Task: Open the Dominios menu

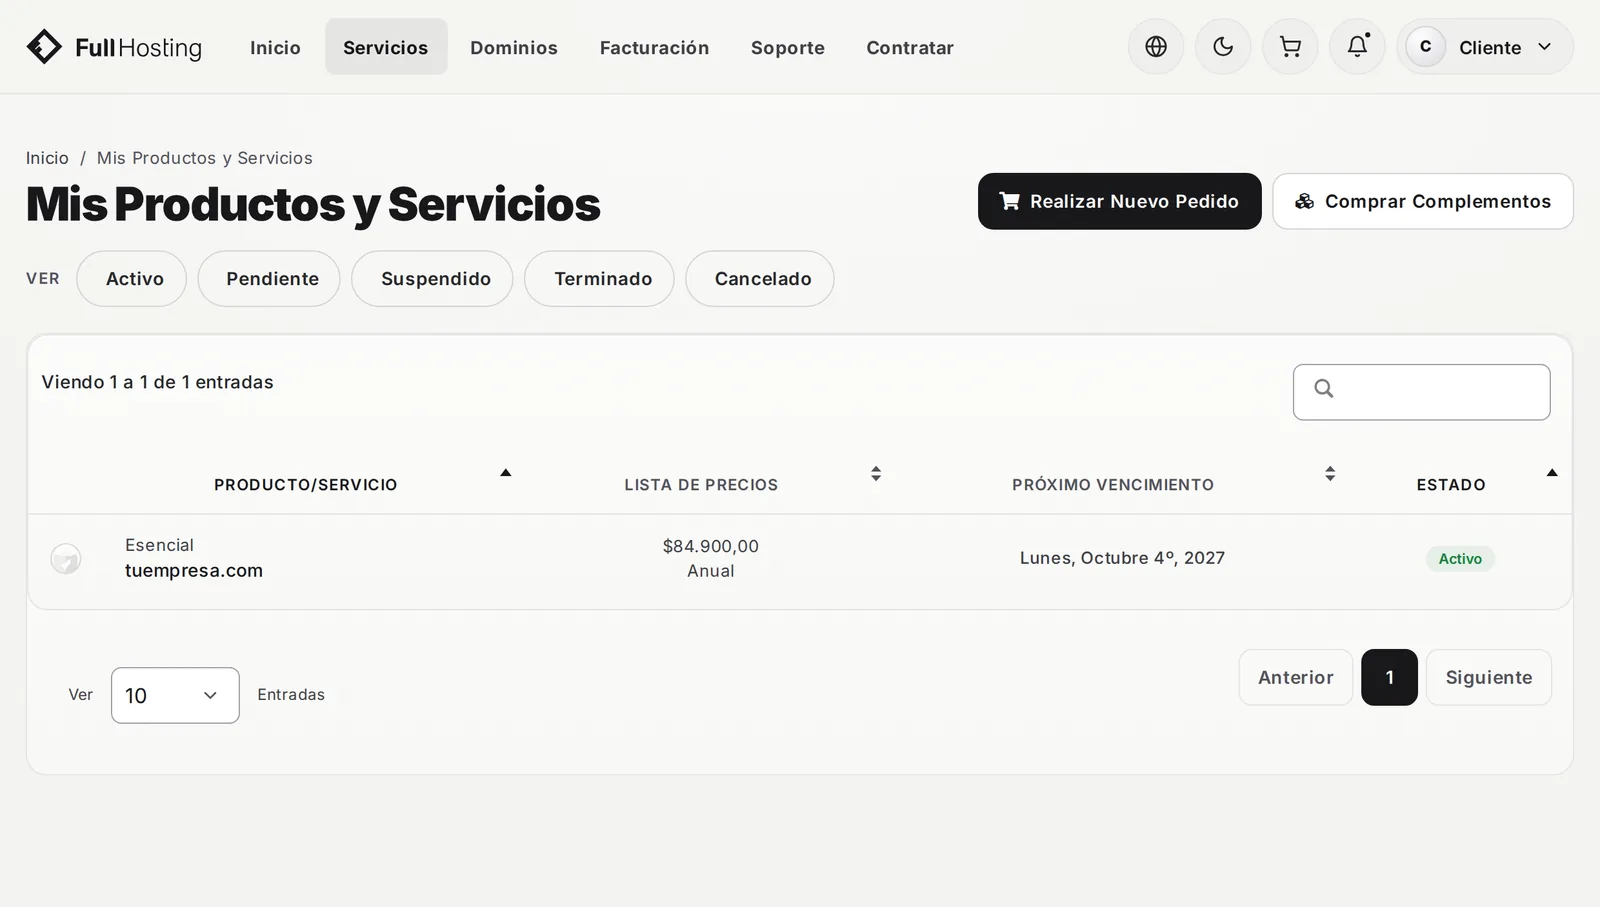Action: point(514,47)
